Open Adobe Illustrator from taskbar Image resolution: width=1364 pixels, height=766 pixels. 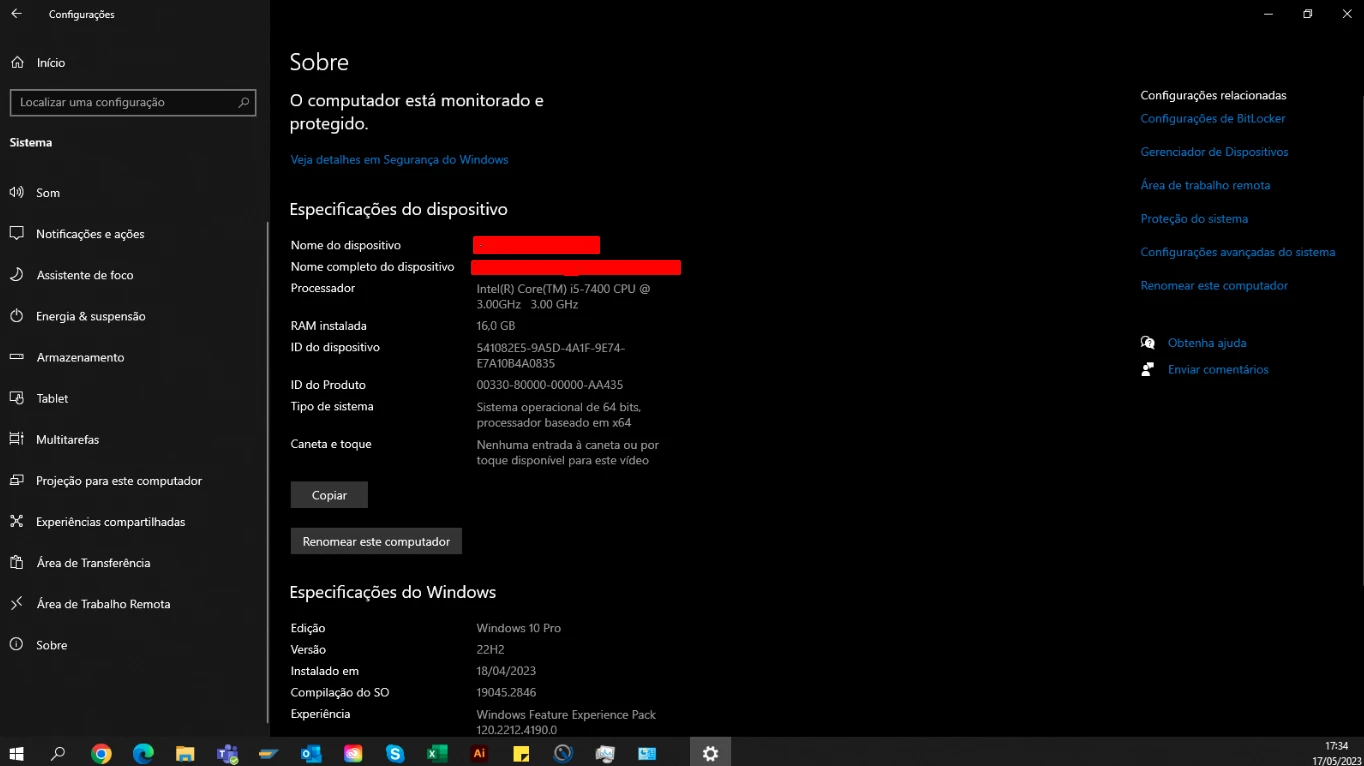tap(479, 753)
